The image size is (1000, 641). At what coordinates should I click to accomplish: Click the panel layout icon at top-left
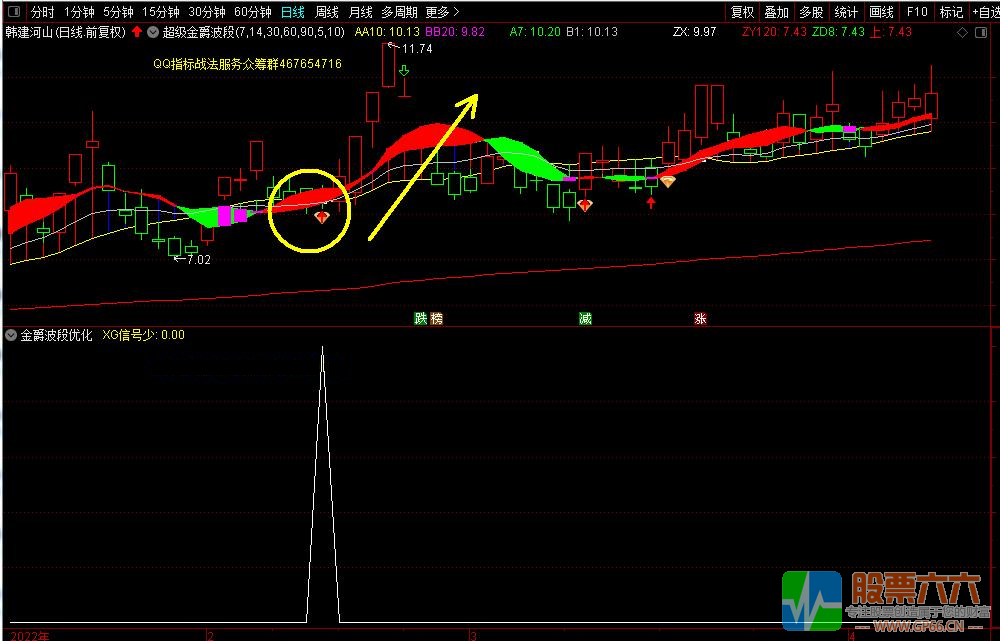tap(11, 12)
